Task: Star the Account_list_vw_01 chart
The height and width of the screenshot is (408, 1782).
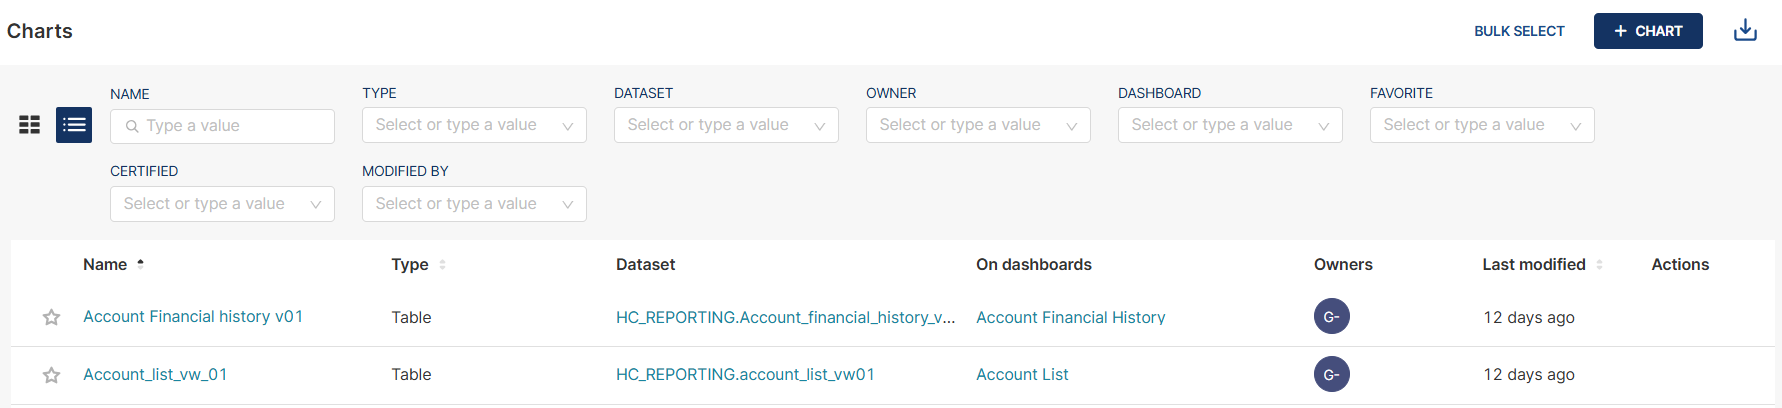Action: click(x=52, y=375)
